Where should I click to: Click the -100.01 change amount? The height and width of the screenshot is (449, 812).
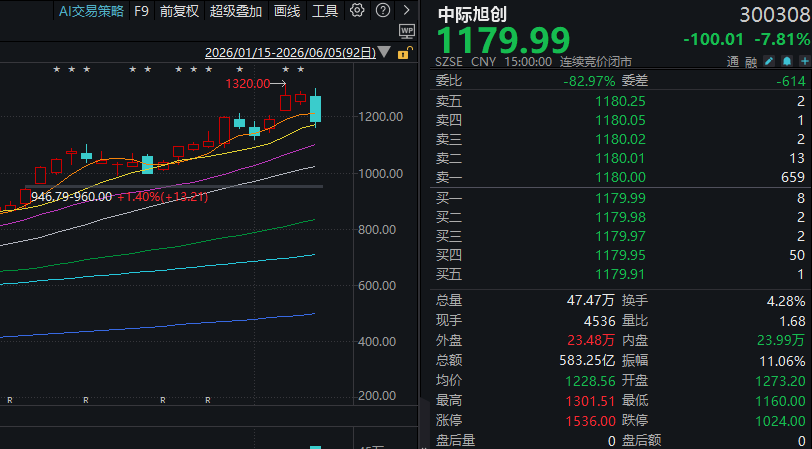pos(713,39)
